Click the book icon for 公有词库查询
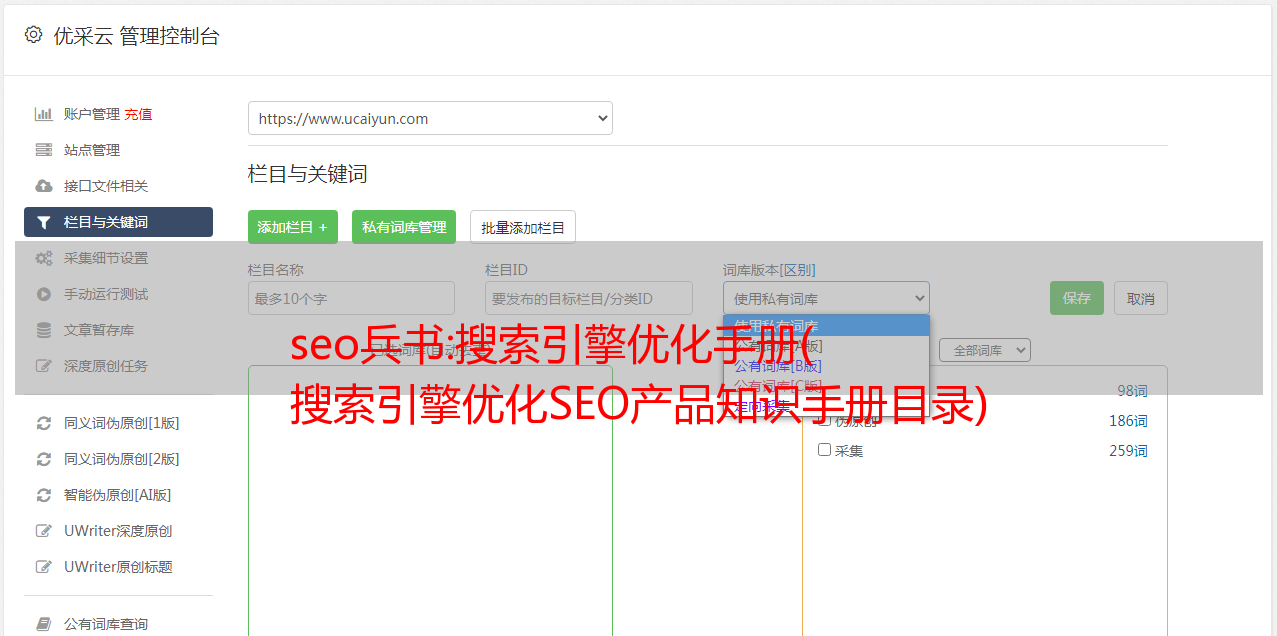The width and height of the screenshot is (1277, 636). pyautogui.click(x=43, y=624)
